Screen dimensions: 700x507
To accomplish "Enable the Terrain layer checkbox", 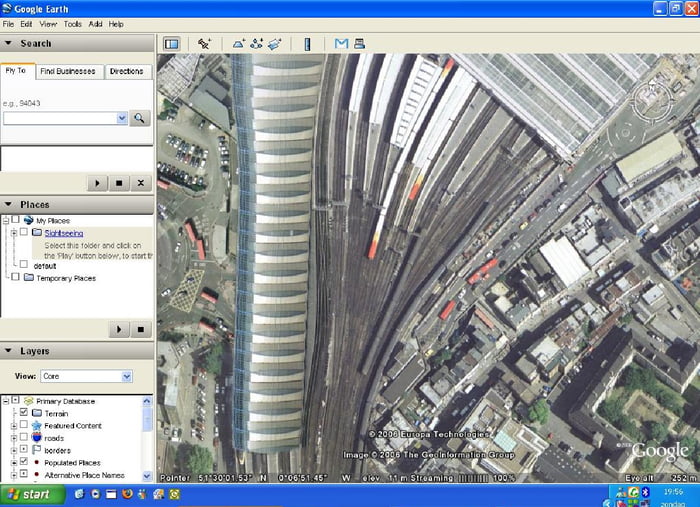I will pos(24,412).
